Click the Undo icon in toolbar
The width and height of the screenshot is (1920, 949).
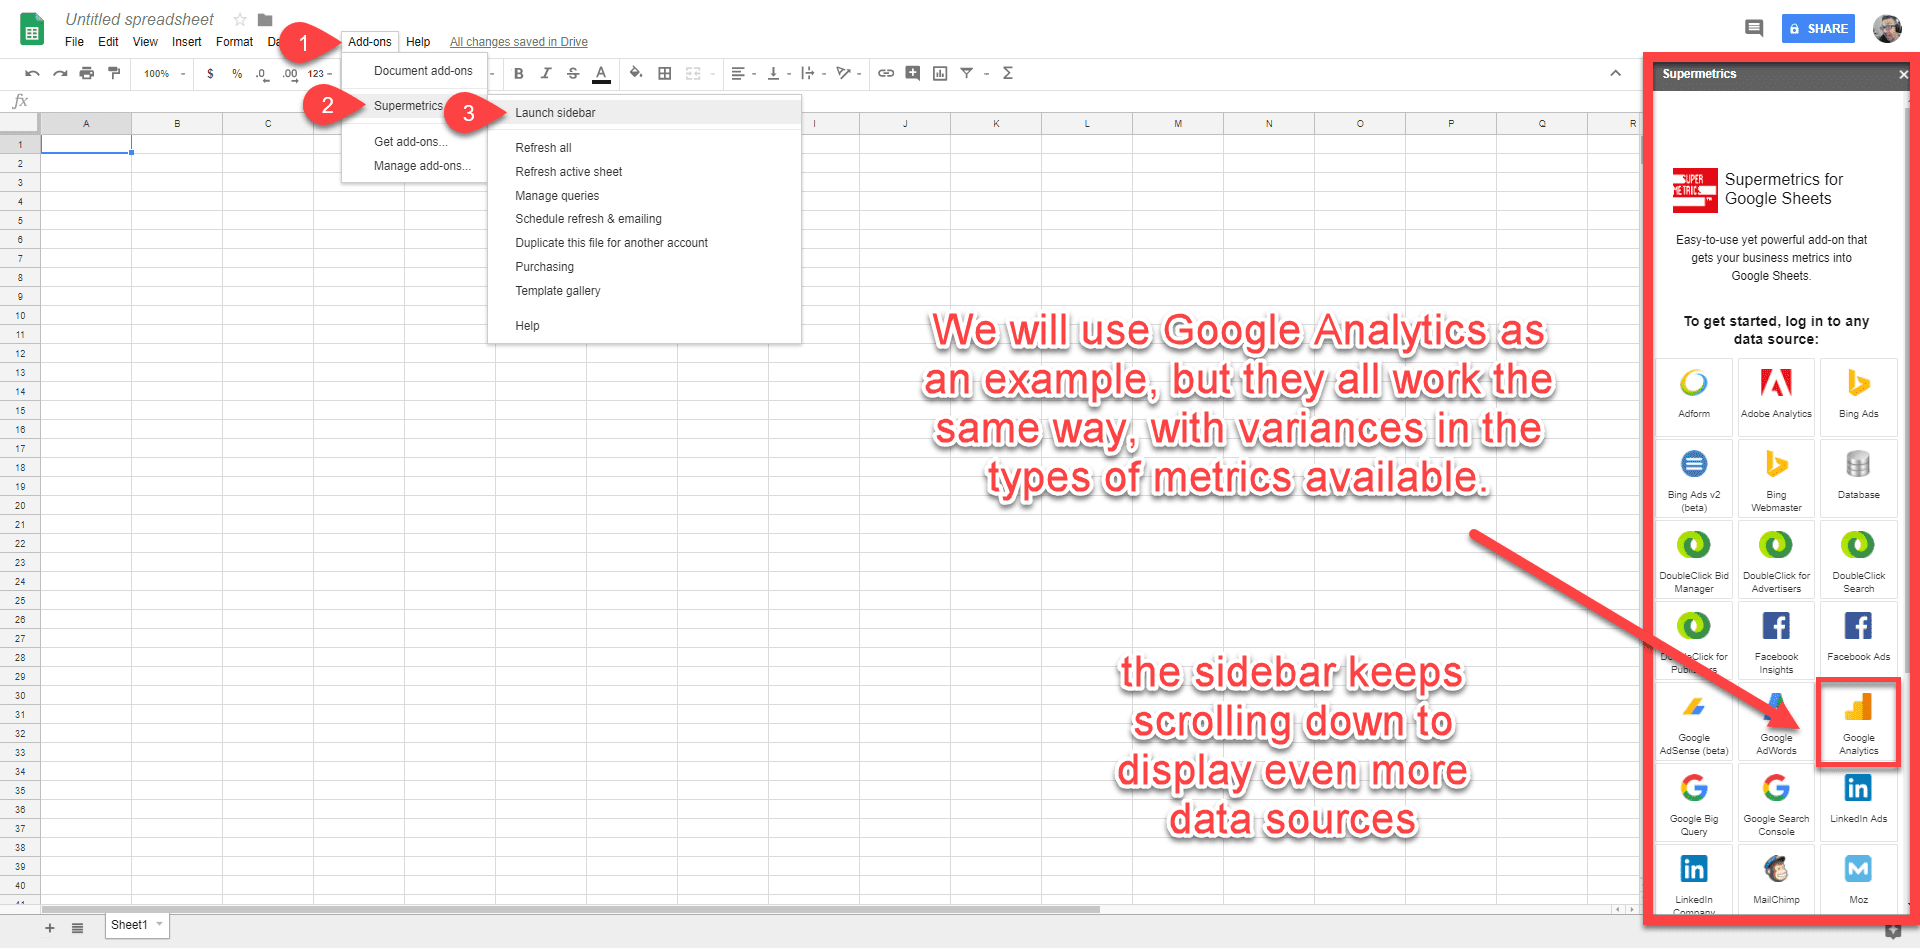coord(32,73)
